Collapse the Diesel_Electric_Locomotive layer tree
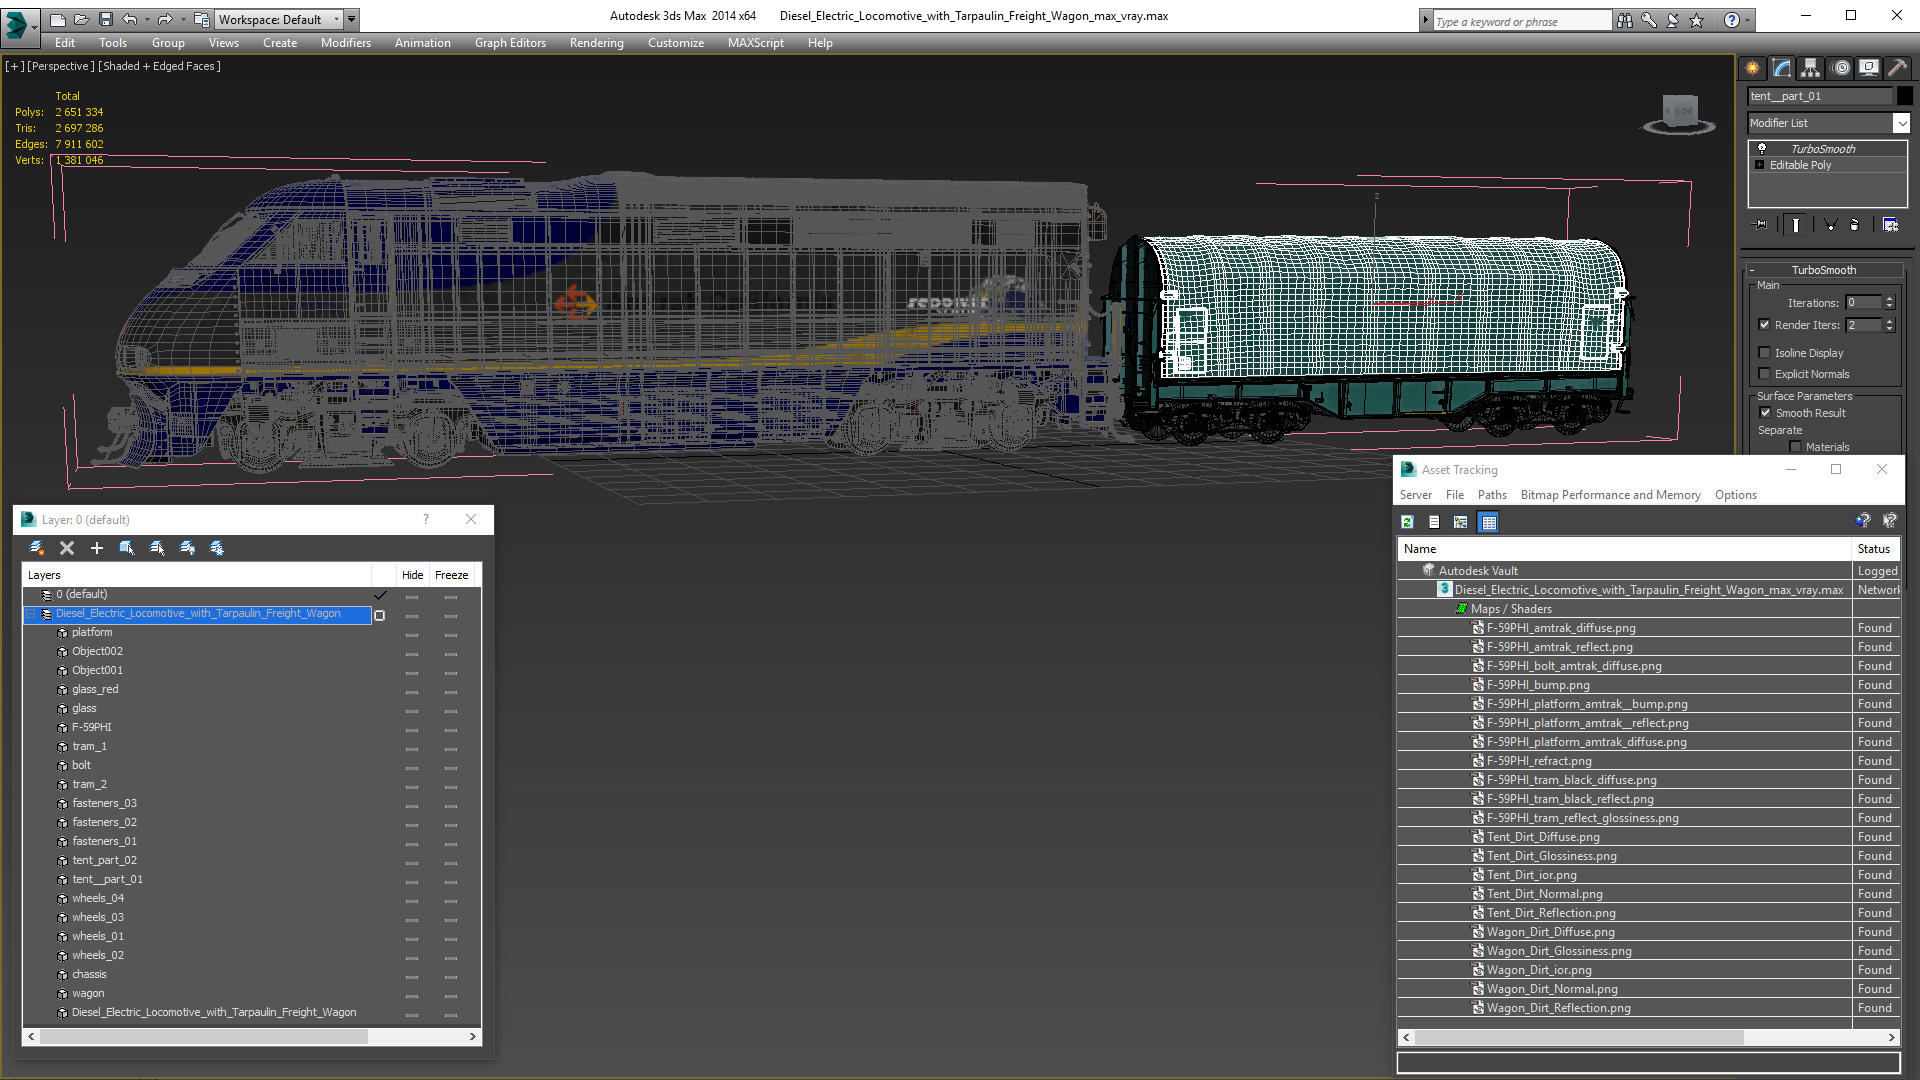The image size is (1920, 1080). coord(31,614)
